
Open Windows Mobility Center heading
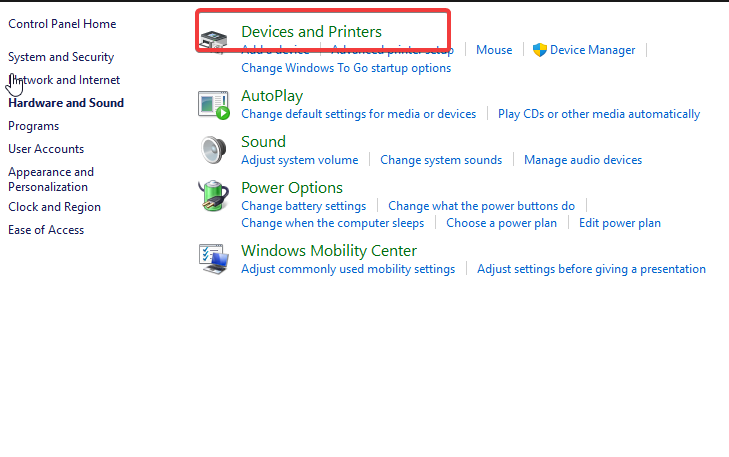pyautogui.click(x=329, y=251)
